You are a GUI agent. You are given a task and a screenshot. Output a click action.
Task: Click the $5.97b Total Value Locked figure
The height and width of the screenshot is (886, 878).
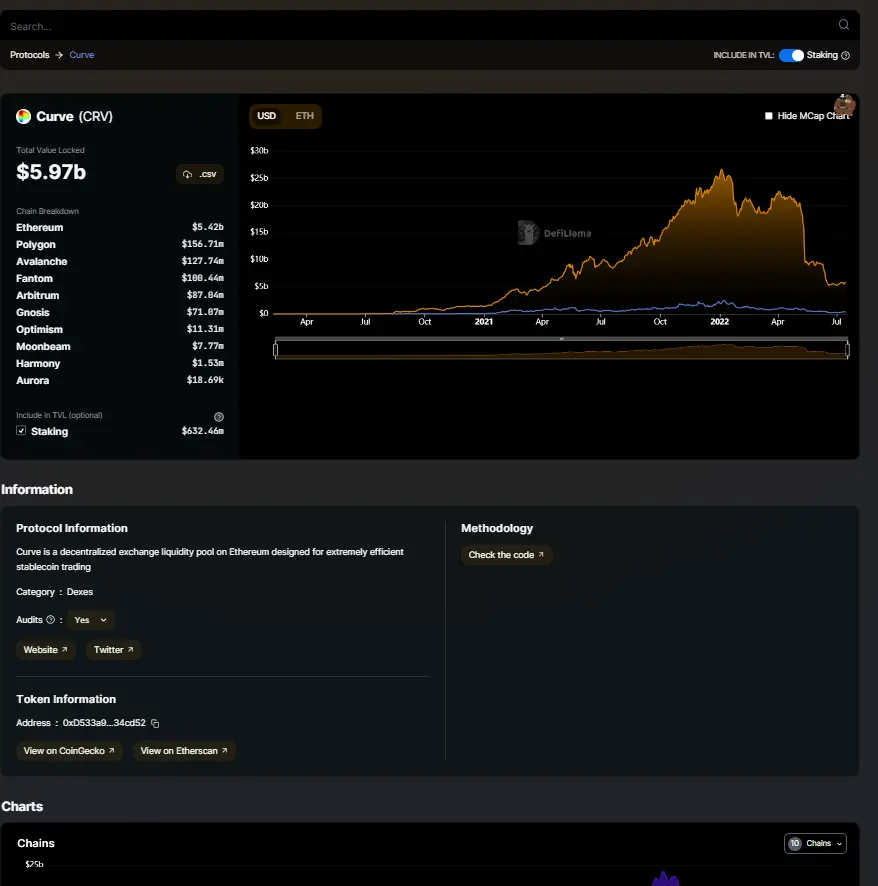tap(51, 172)
